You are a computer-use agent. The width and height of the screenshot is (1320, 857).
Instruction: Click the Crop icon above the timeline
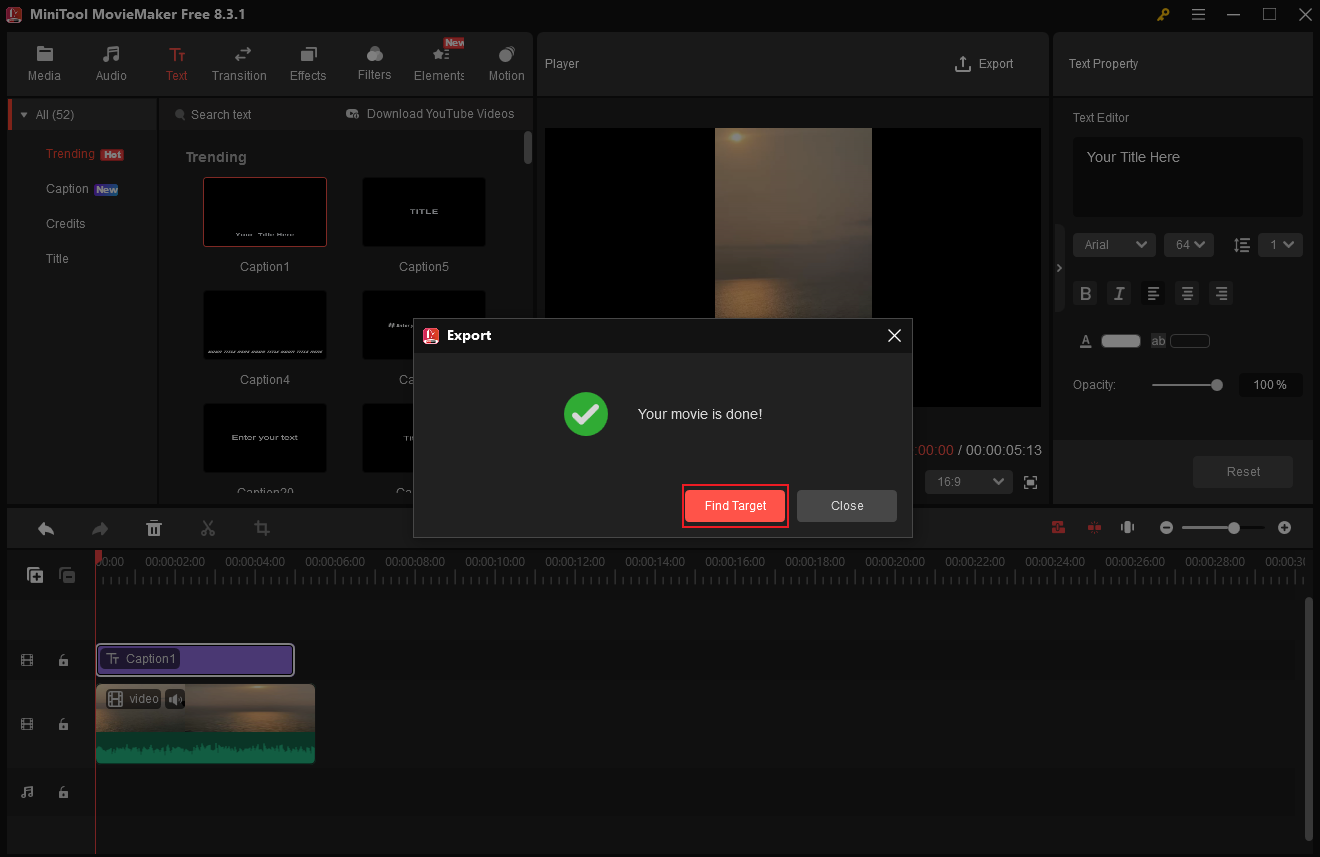pyautogui.click(x=261, y=527)
